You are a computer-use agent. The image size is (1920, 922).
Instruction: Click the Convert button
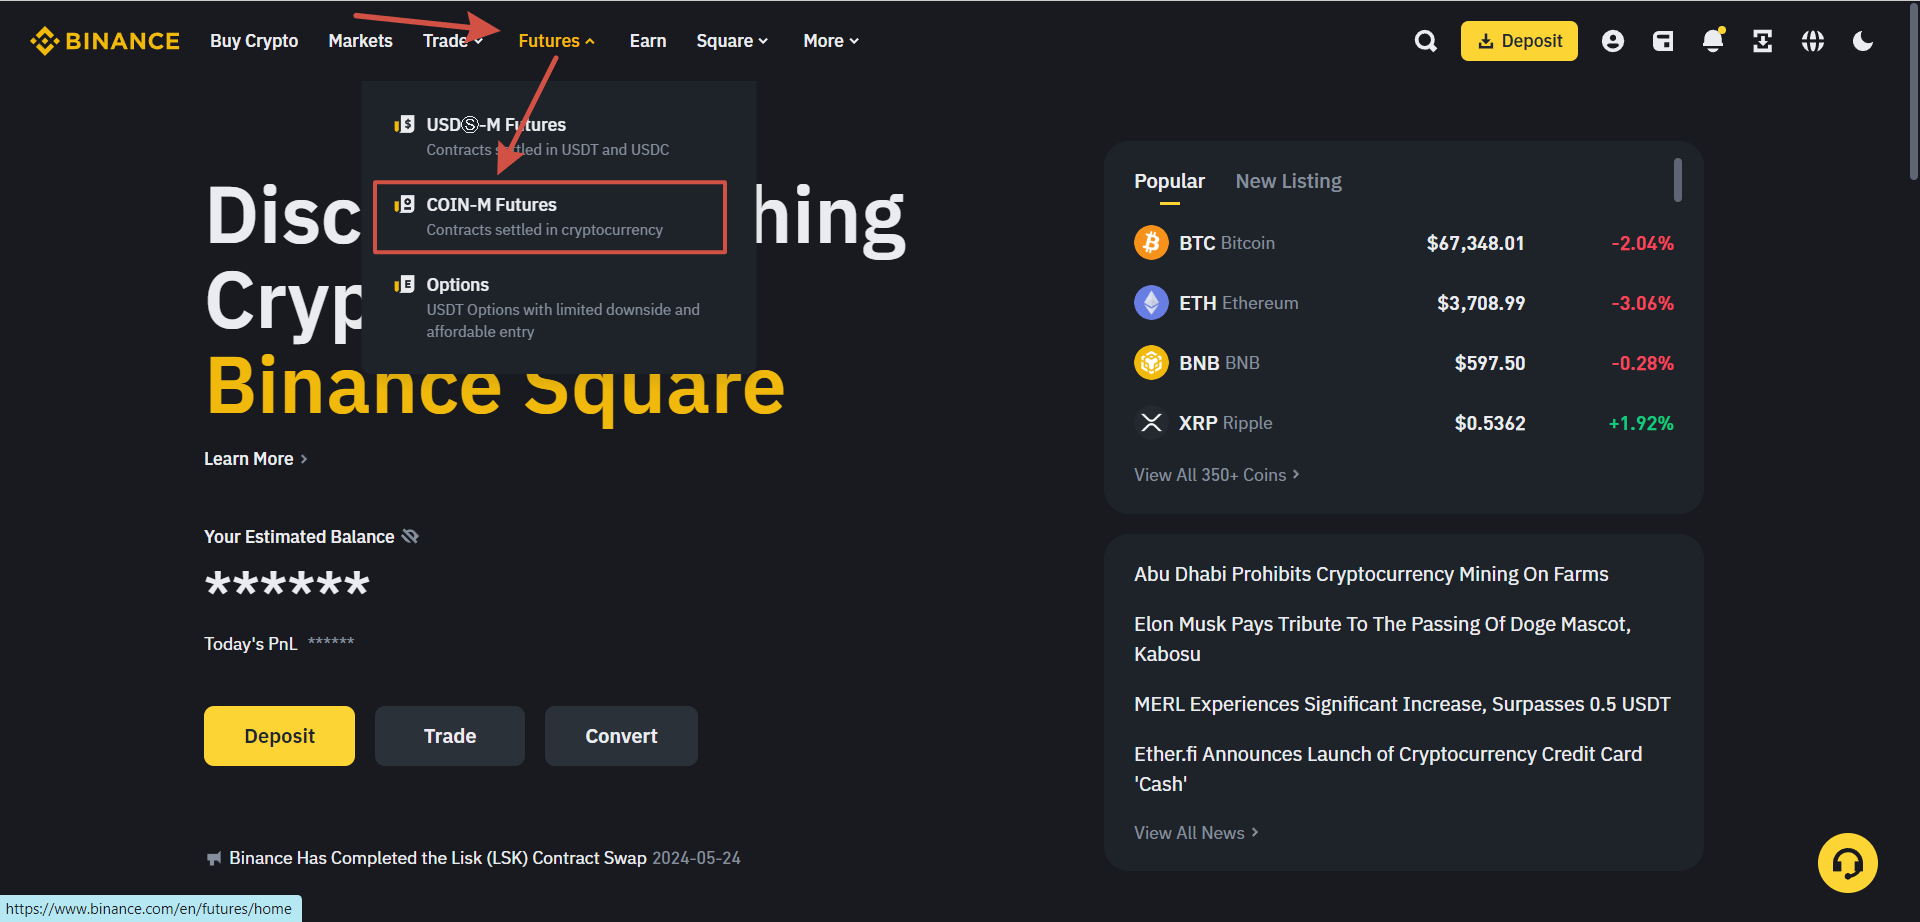621,736
